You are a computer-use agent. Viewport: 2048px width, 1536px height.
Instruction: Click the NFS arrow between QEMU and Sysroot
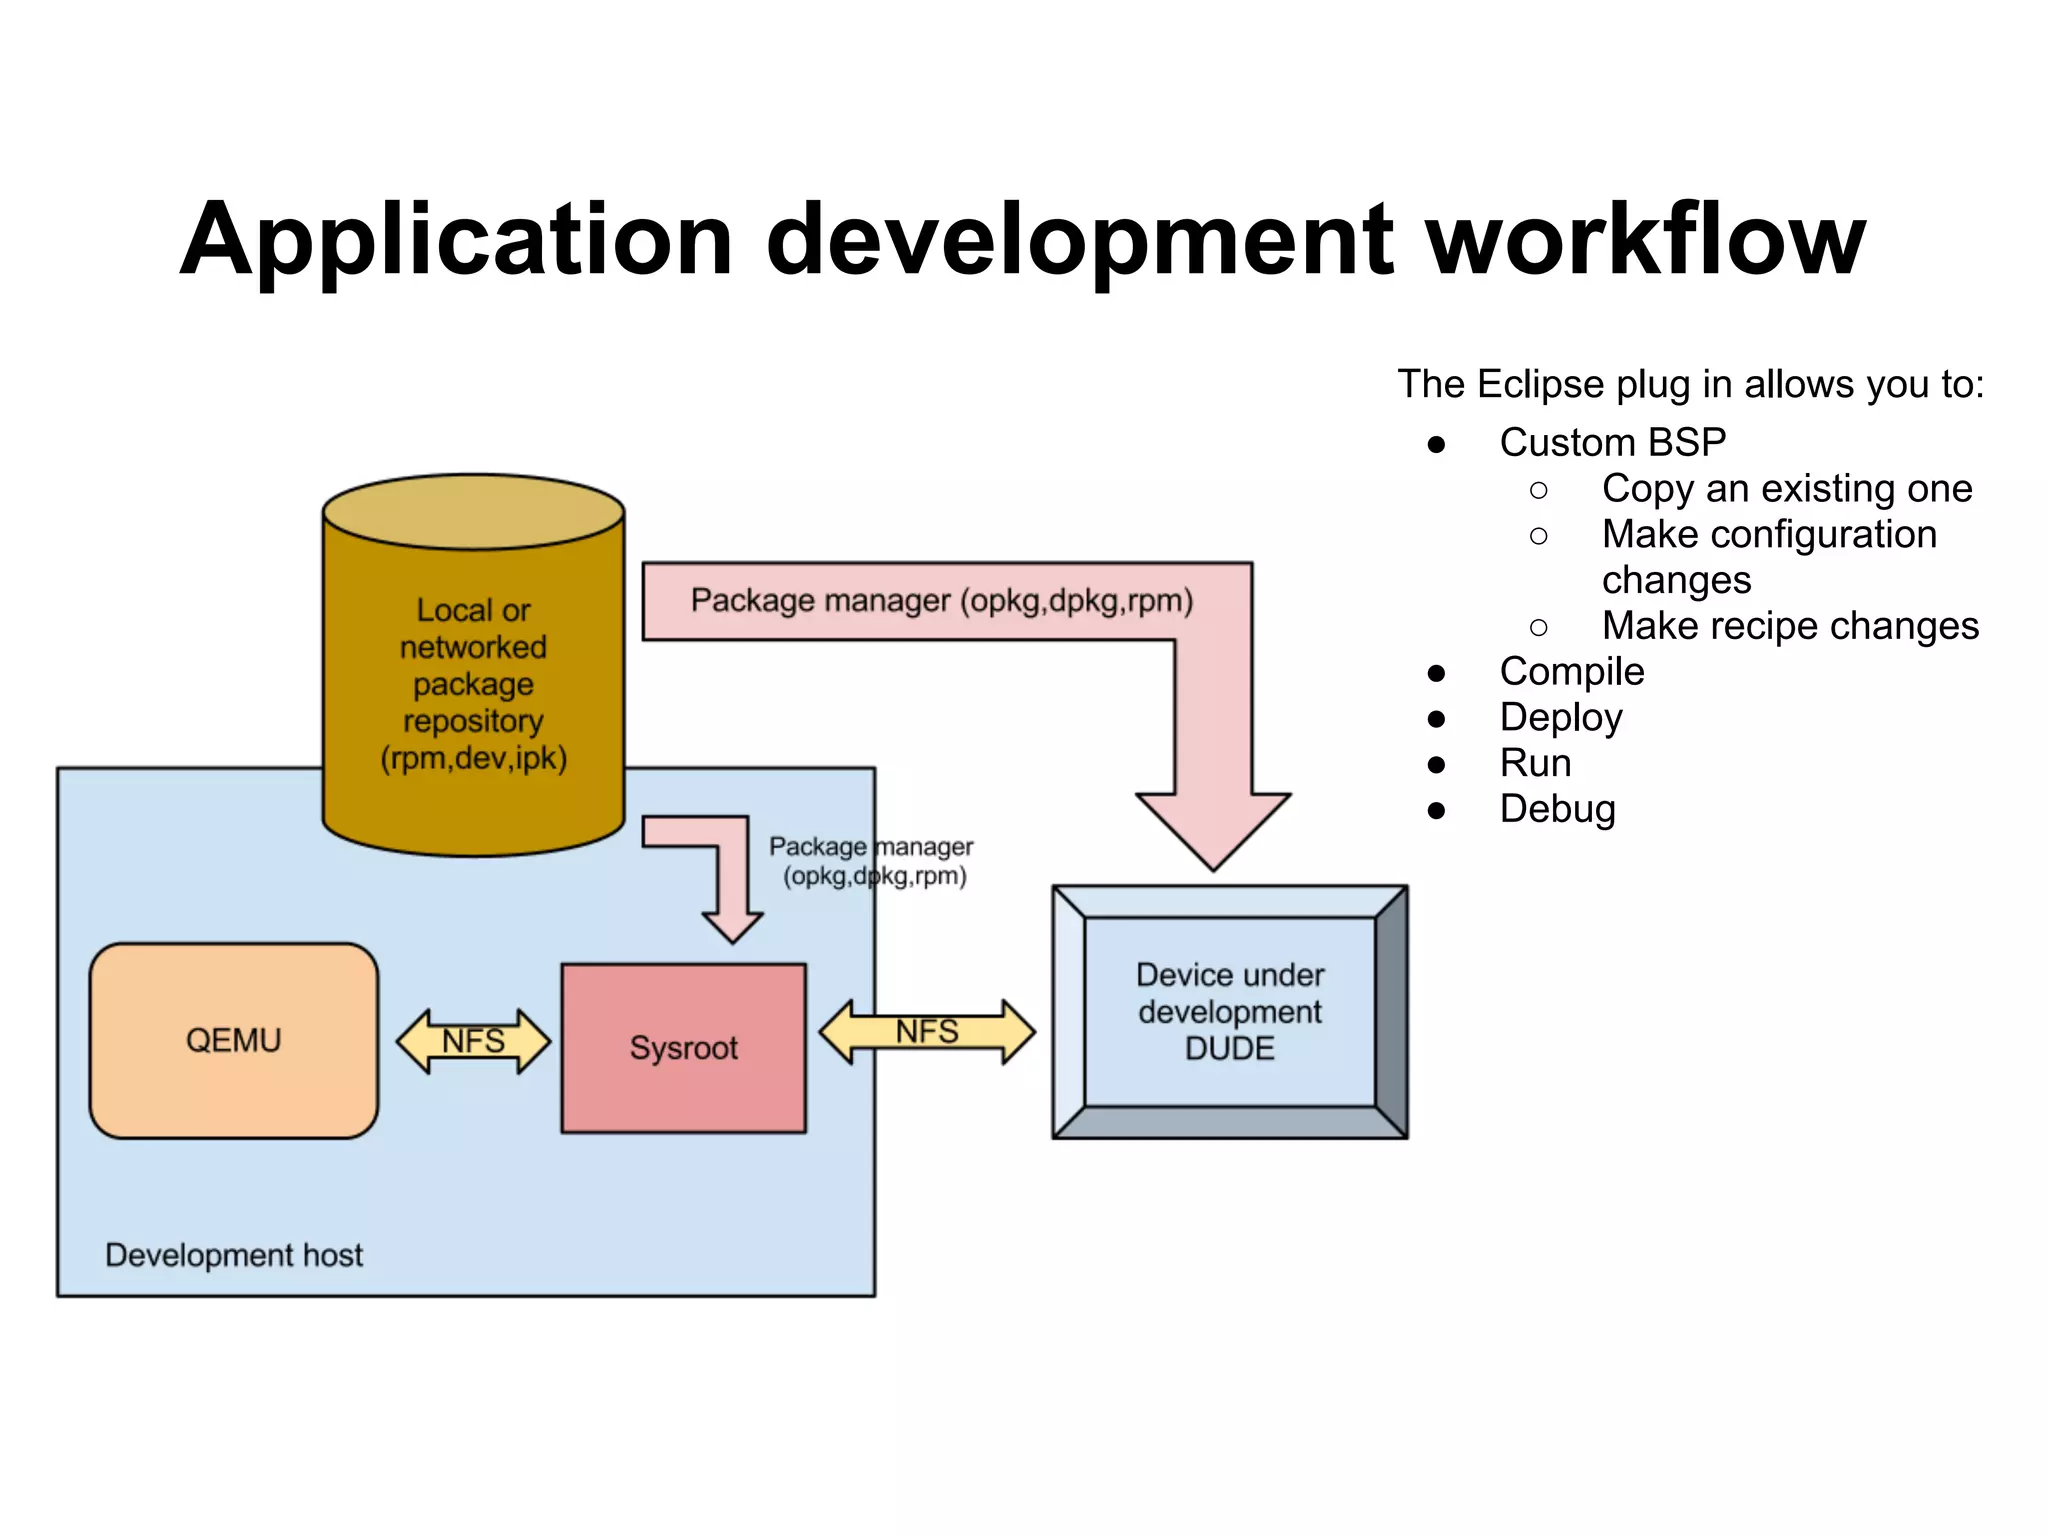pyautogui.click(x=473, y=1041)
